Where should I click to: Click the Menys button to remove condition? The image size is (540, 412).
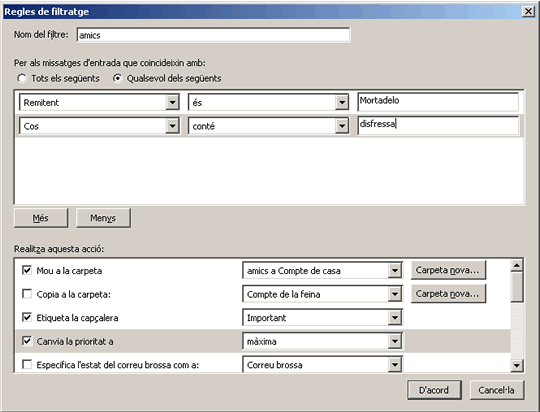103,218
